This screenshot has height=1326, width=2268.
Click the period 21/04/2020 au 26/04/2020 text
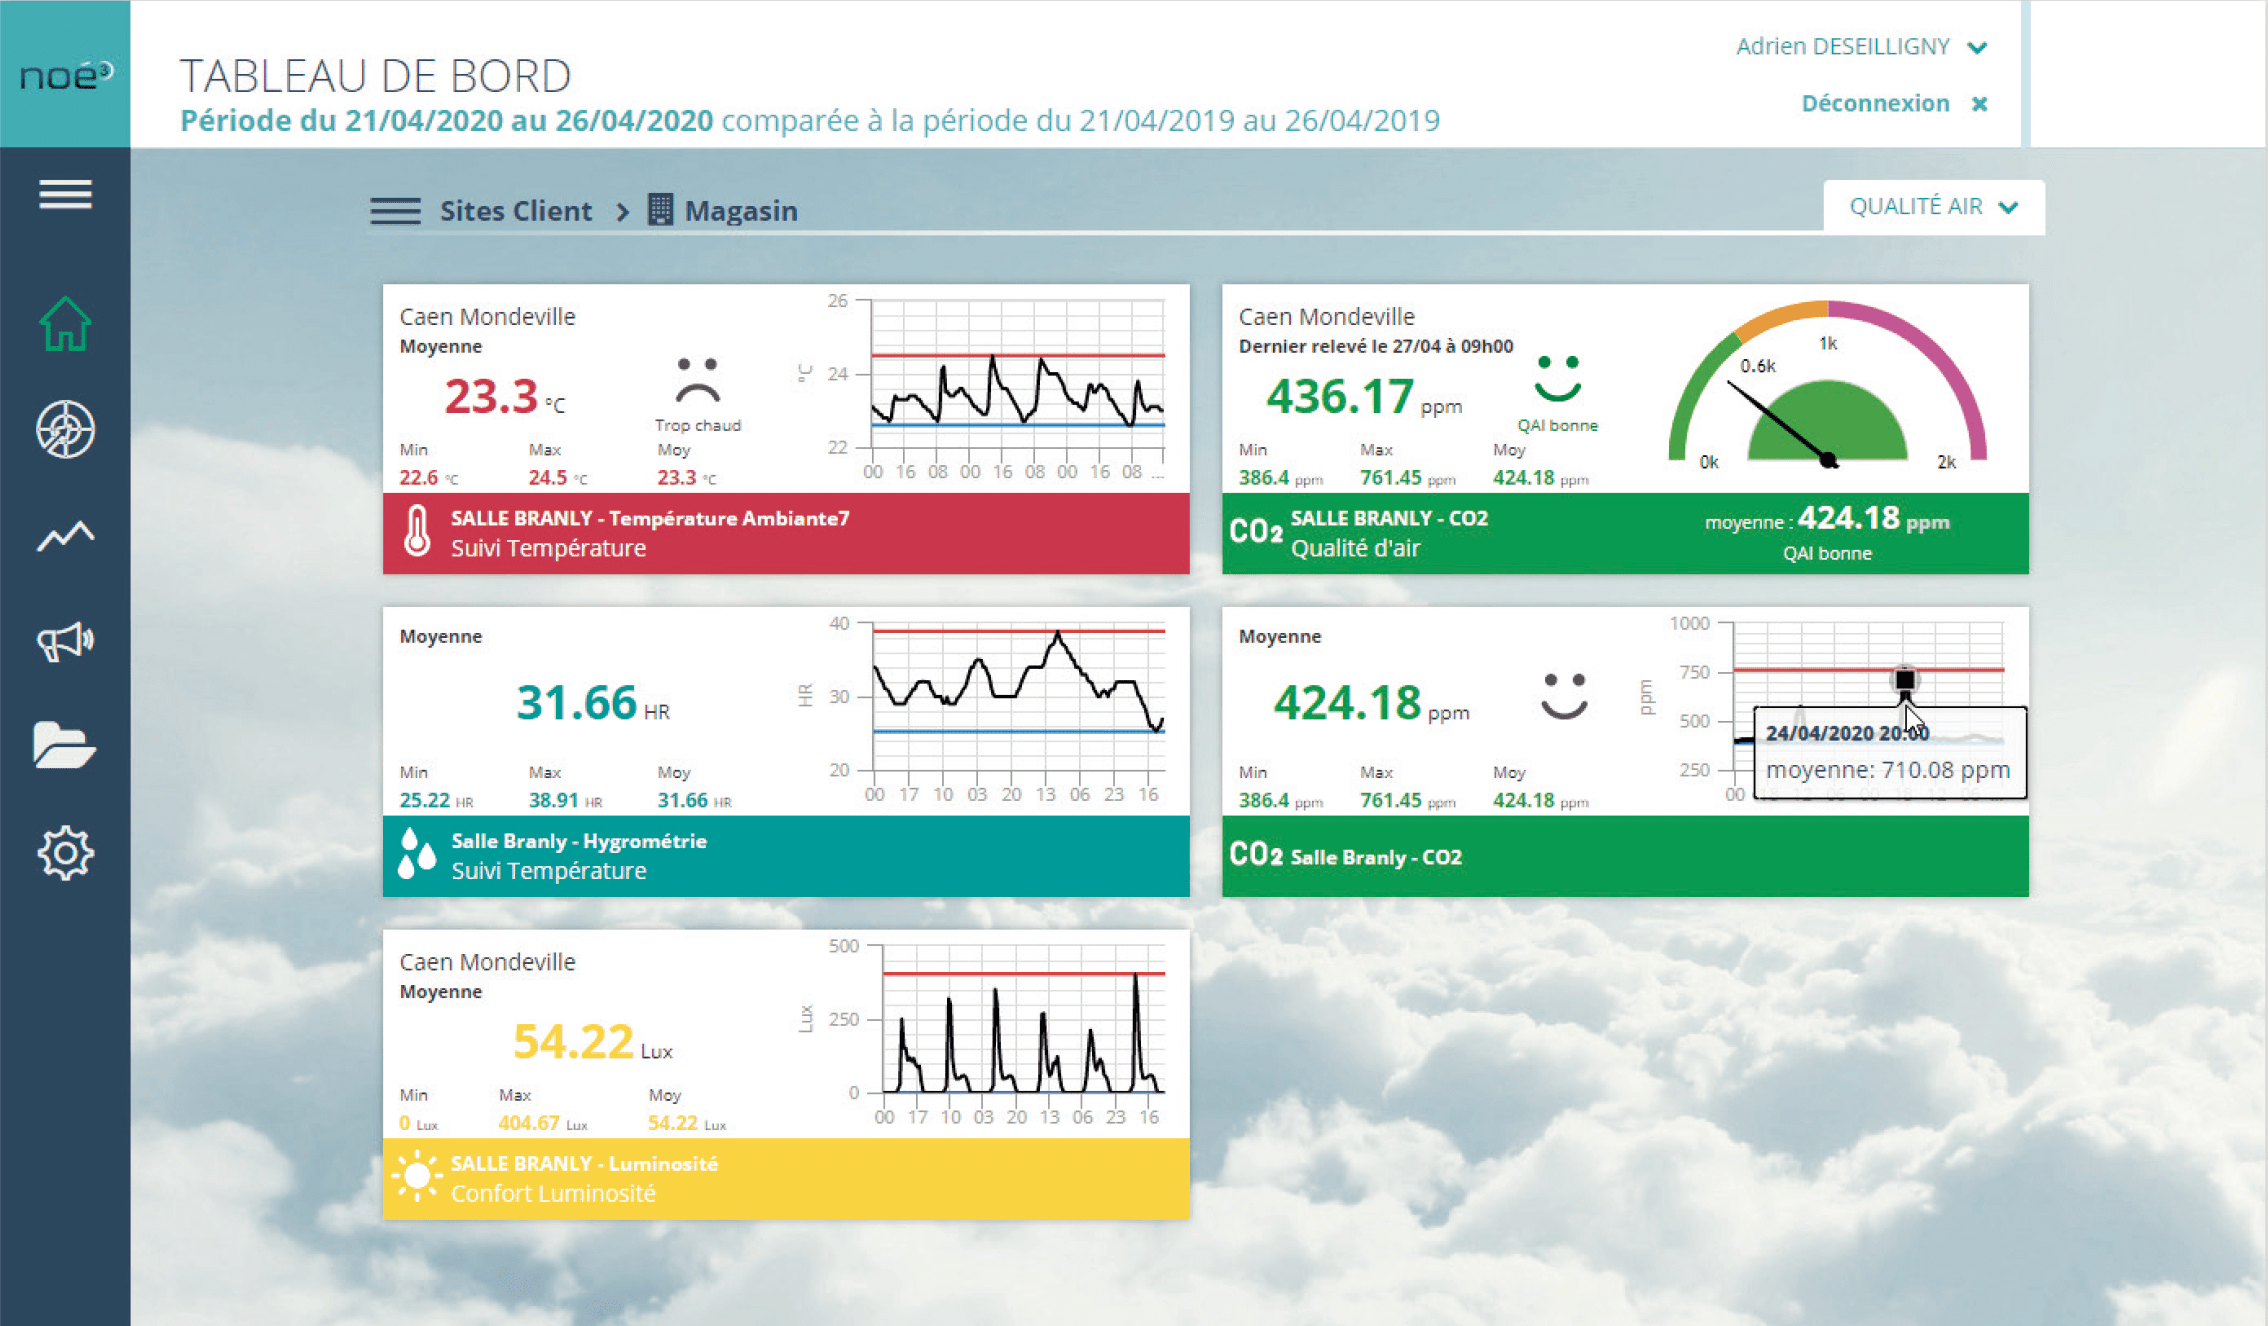[446, 121]
